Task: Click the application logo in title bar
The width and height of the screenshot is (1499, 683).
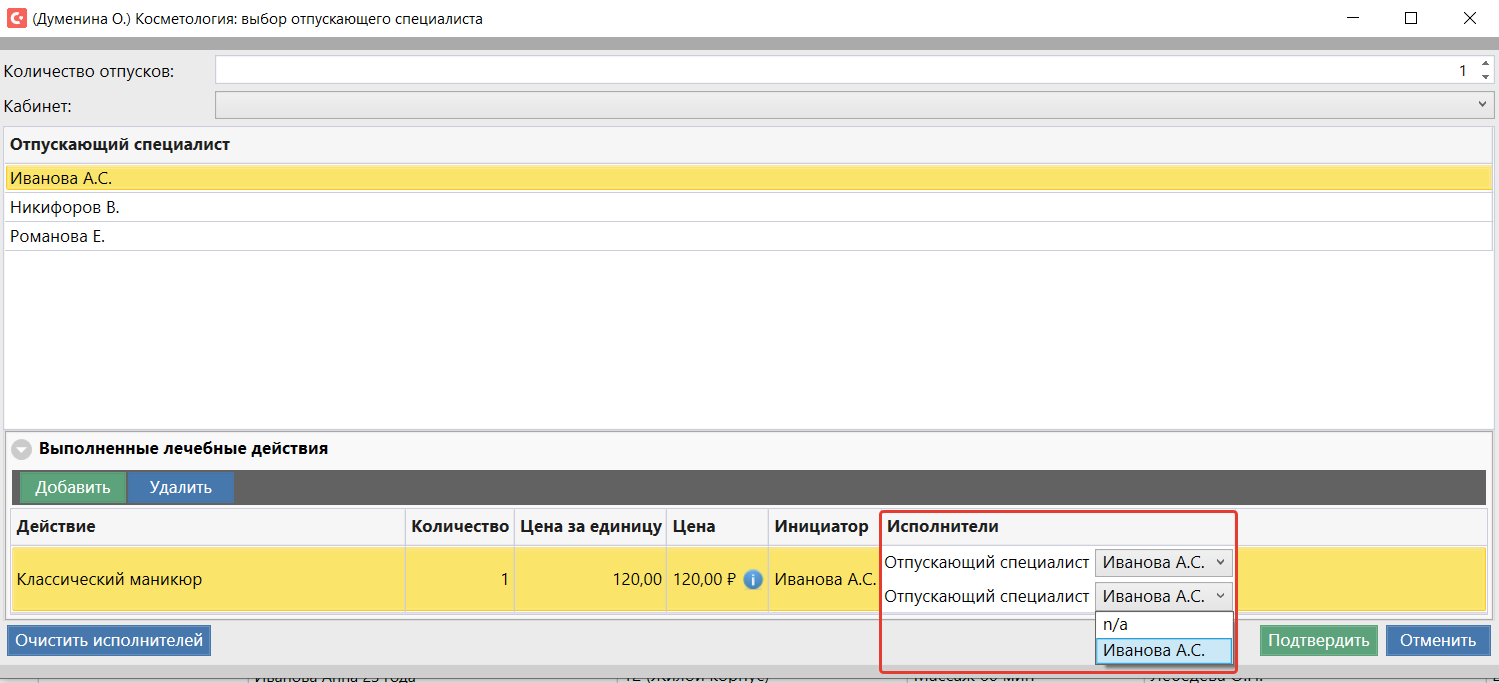Action: pyautogui.click(x=16, y=18)
